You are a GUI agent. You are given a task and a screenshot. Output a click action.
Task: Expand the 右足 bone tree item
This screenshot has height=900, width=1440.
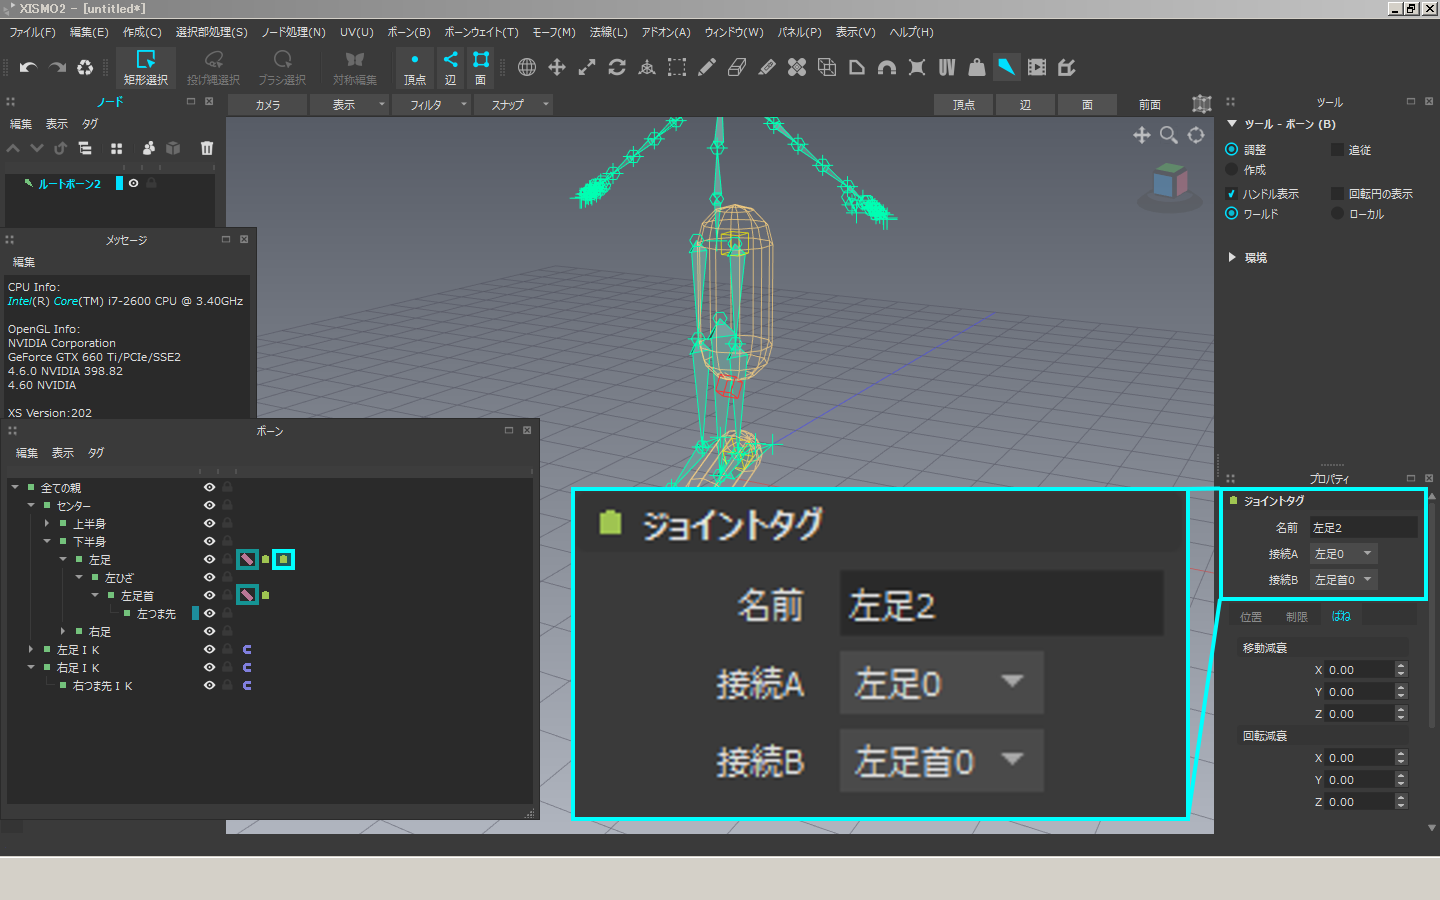(63, 631)
